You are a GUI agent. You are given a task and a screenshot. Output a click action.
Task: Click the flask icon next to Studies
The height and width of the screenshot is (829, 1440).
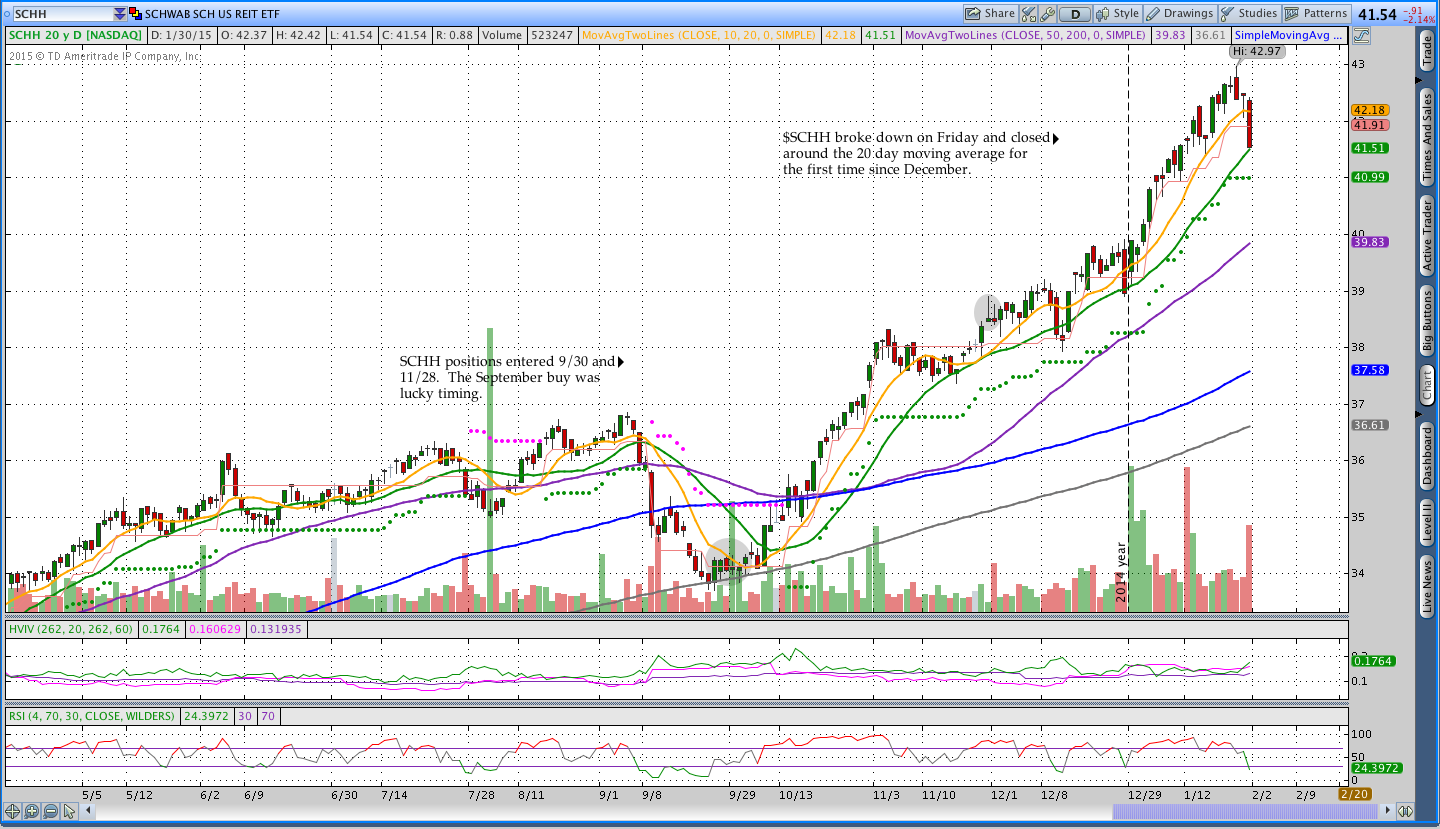[1228, 14]
